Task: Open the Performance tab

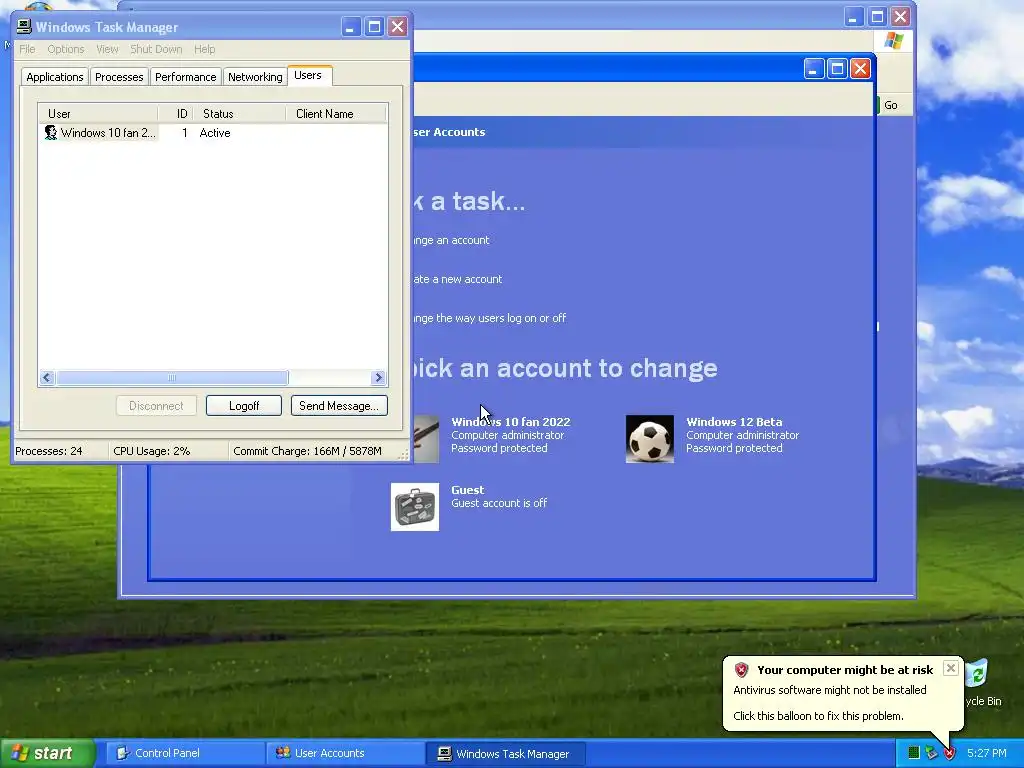Action: (x=185, y=76)
